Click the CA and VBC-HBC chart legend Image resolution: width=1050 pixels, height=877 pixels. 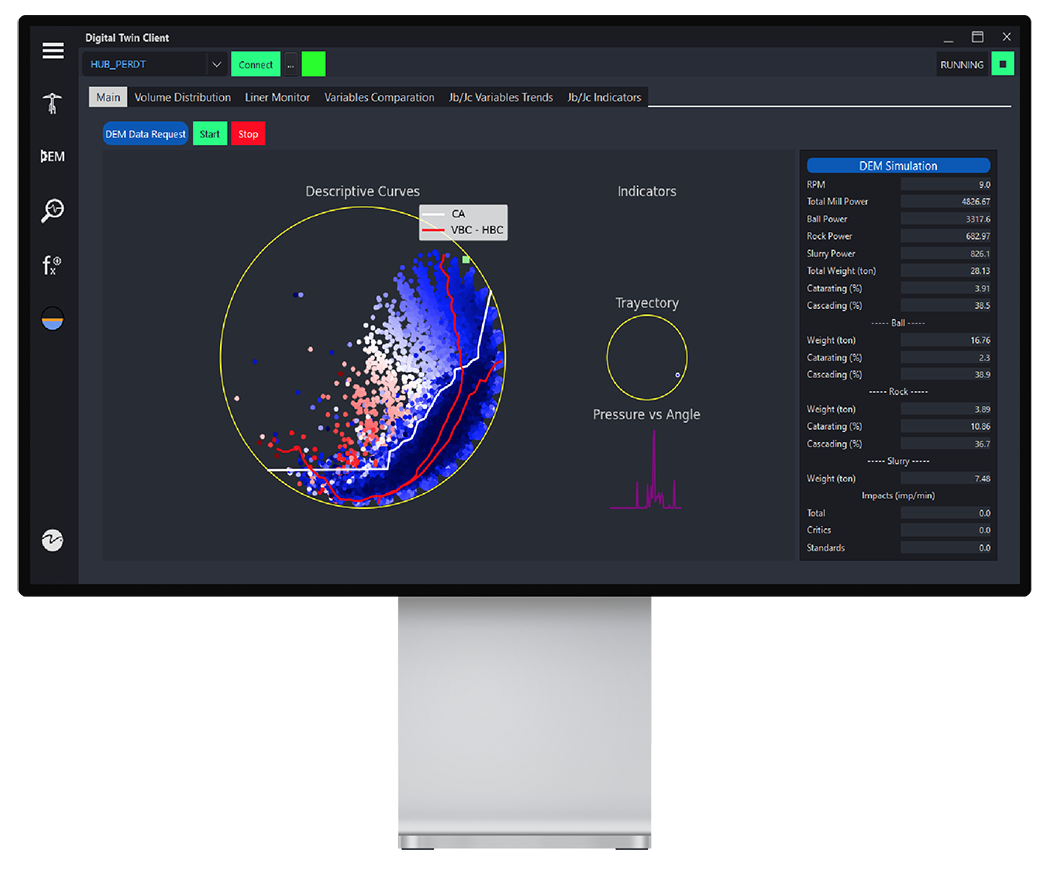coord(463,222)
